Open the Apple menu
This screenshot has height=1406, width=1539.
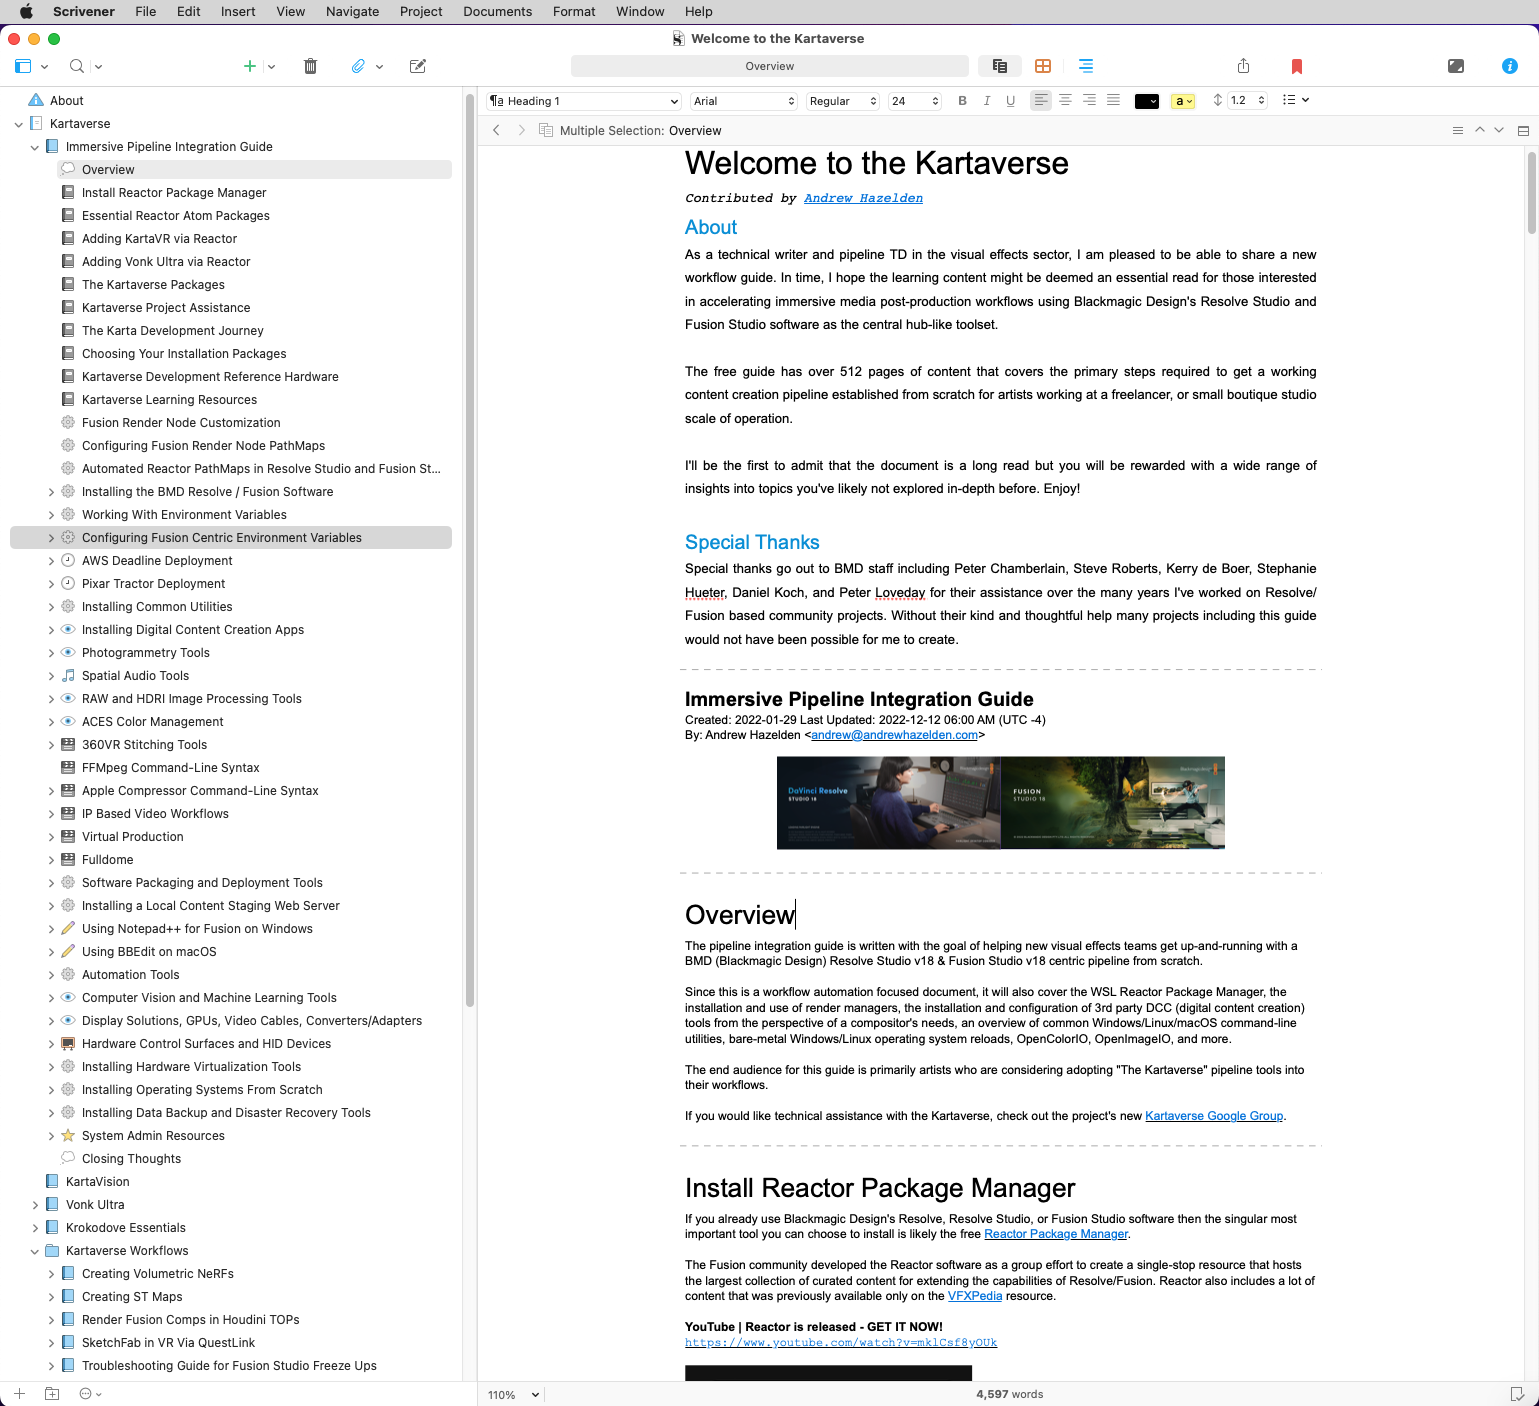tap(26, 11)
